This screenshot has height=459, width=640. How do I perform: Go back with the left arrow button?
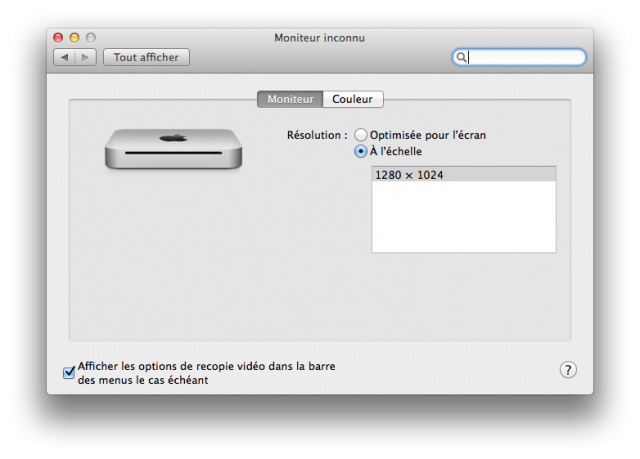tap(64, 57)
